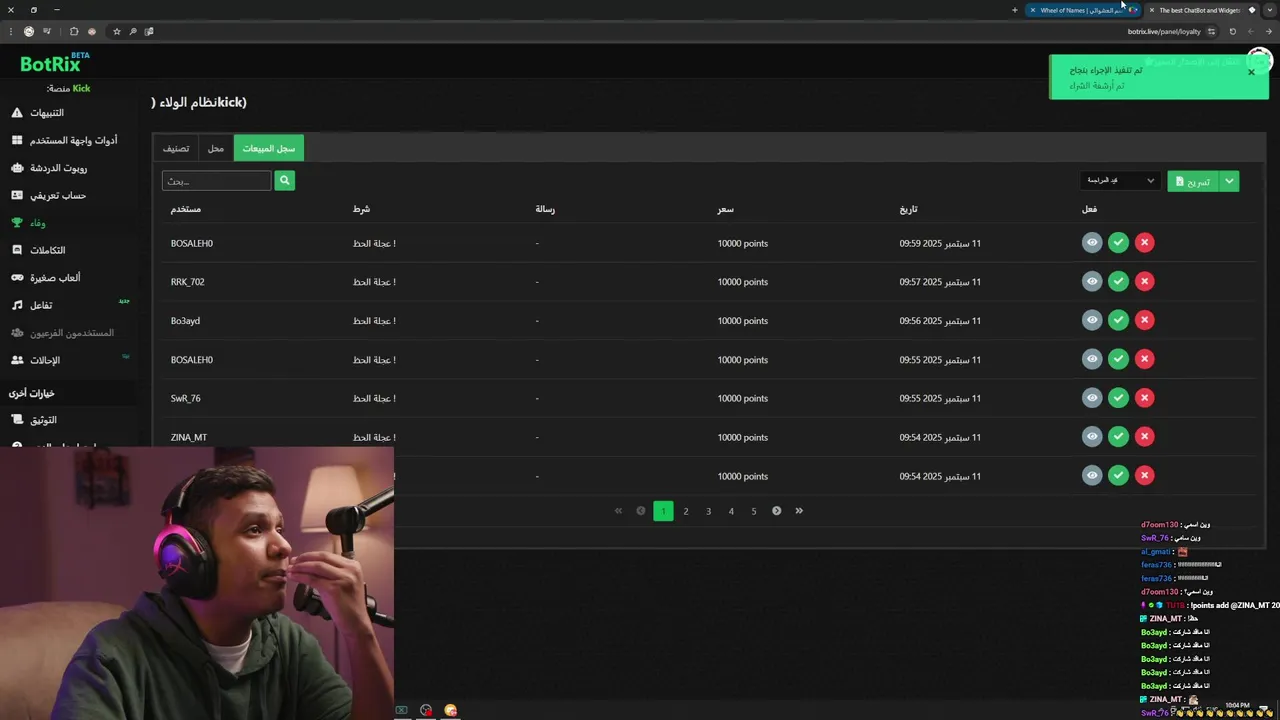
Task: View purchase details for ZINA_MT
Action: tap(1092, 436)
